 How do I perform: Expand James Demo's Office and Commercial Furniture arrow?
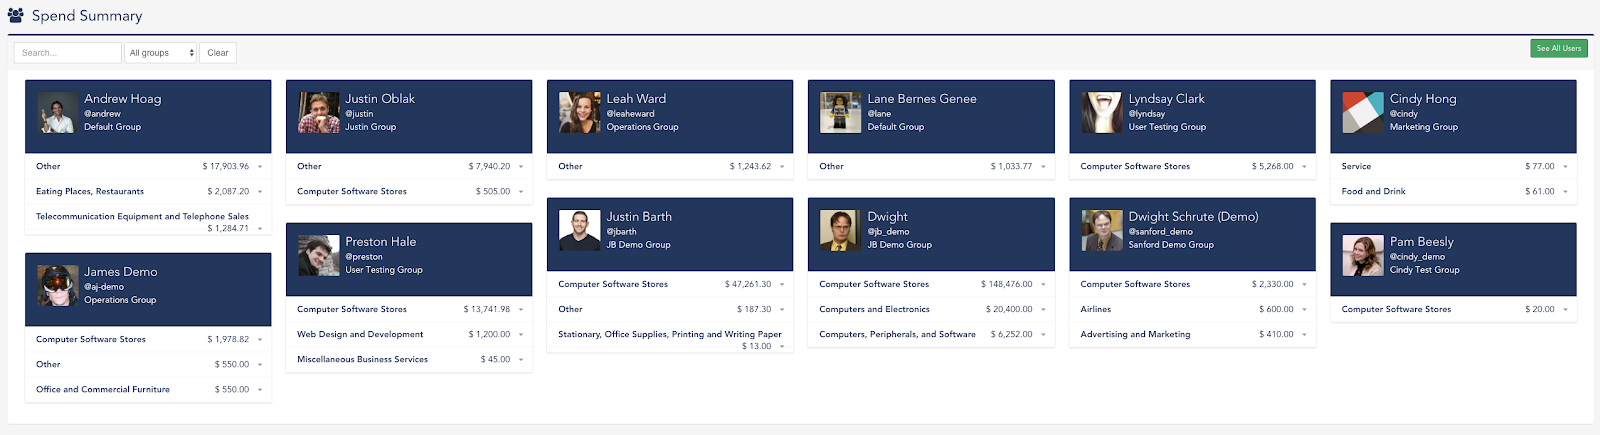pyautogui.click(x=260, y=390)
